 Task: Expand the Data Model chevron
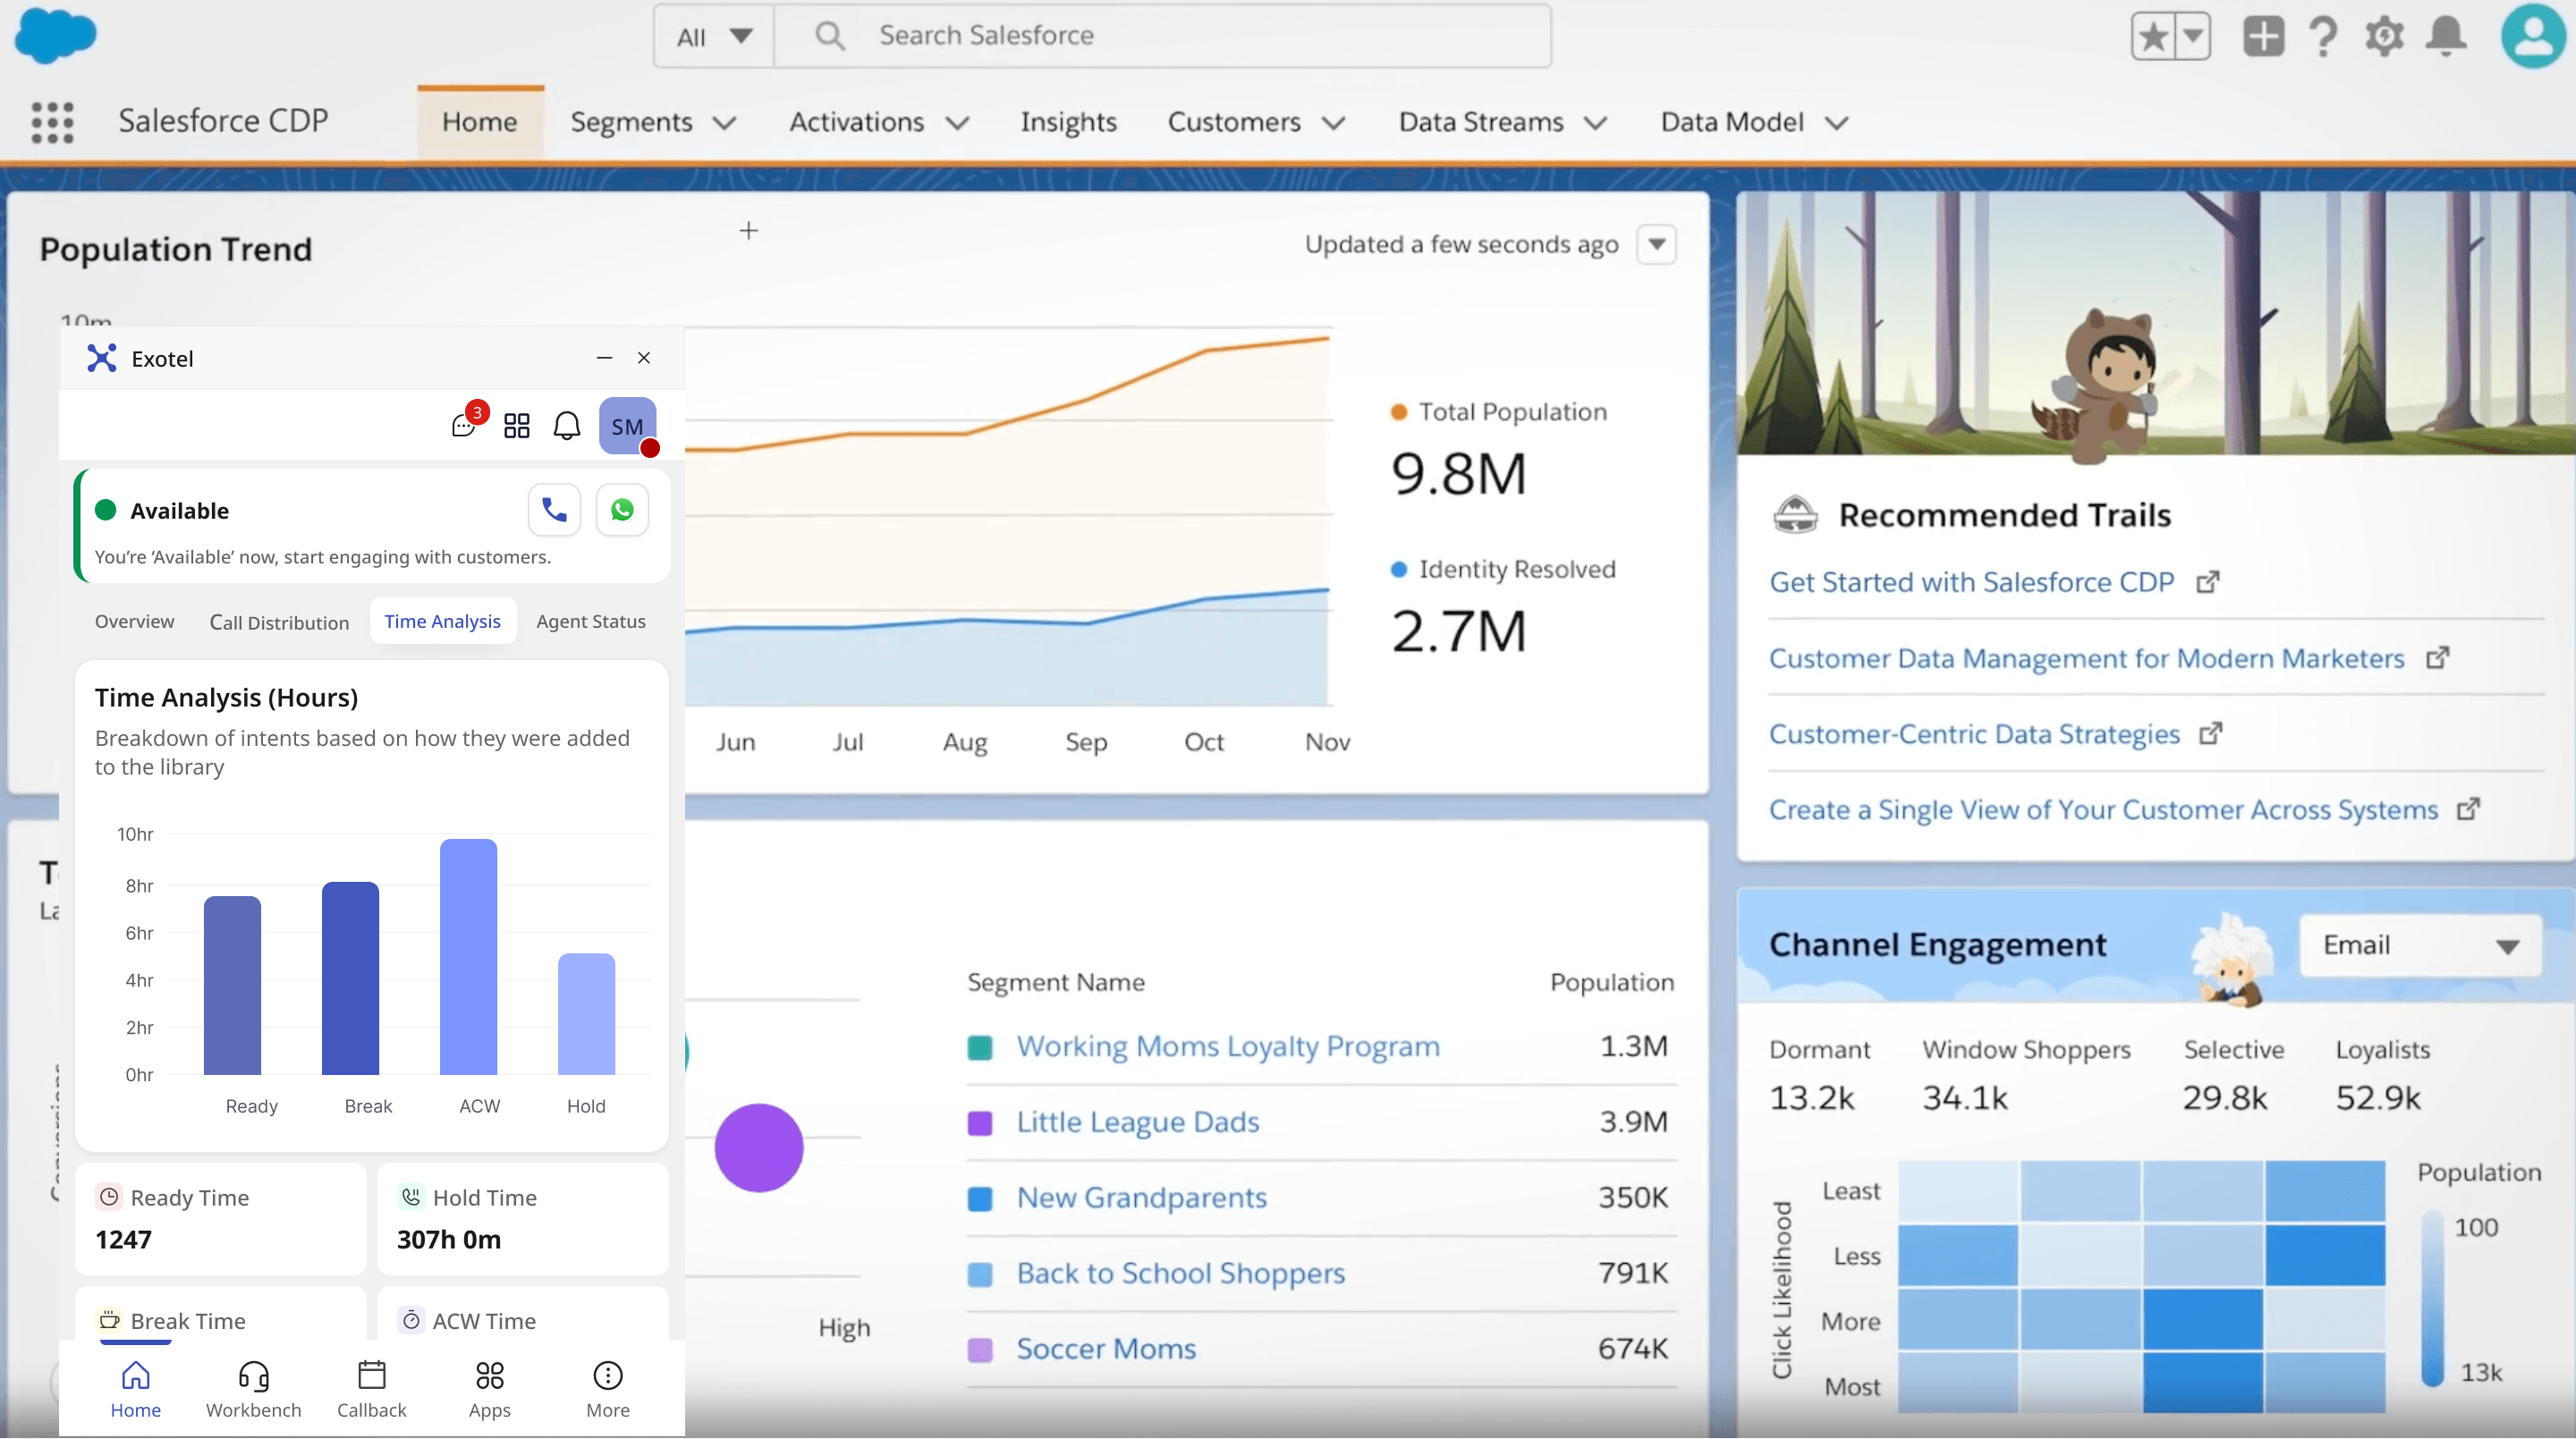point(1836,123)
